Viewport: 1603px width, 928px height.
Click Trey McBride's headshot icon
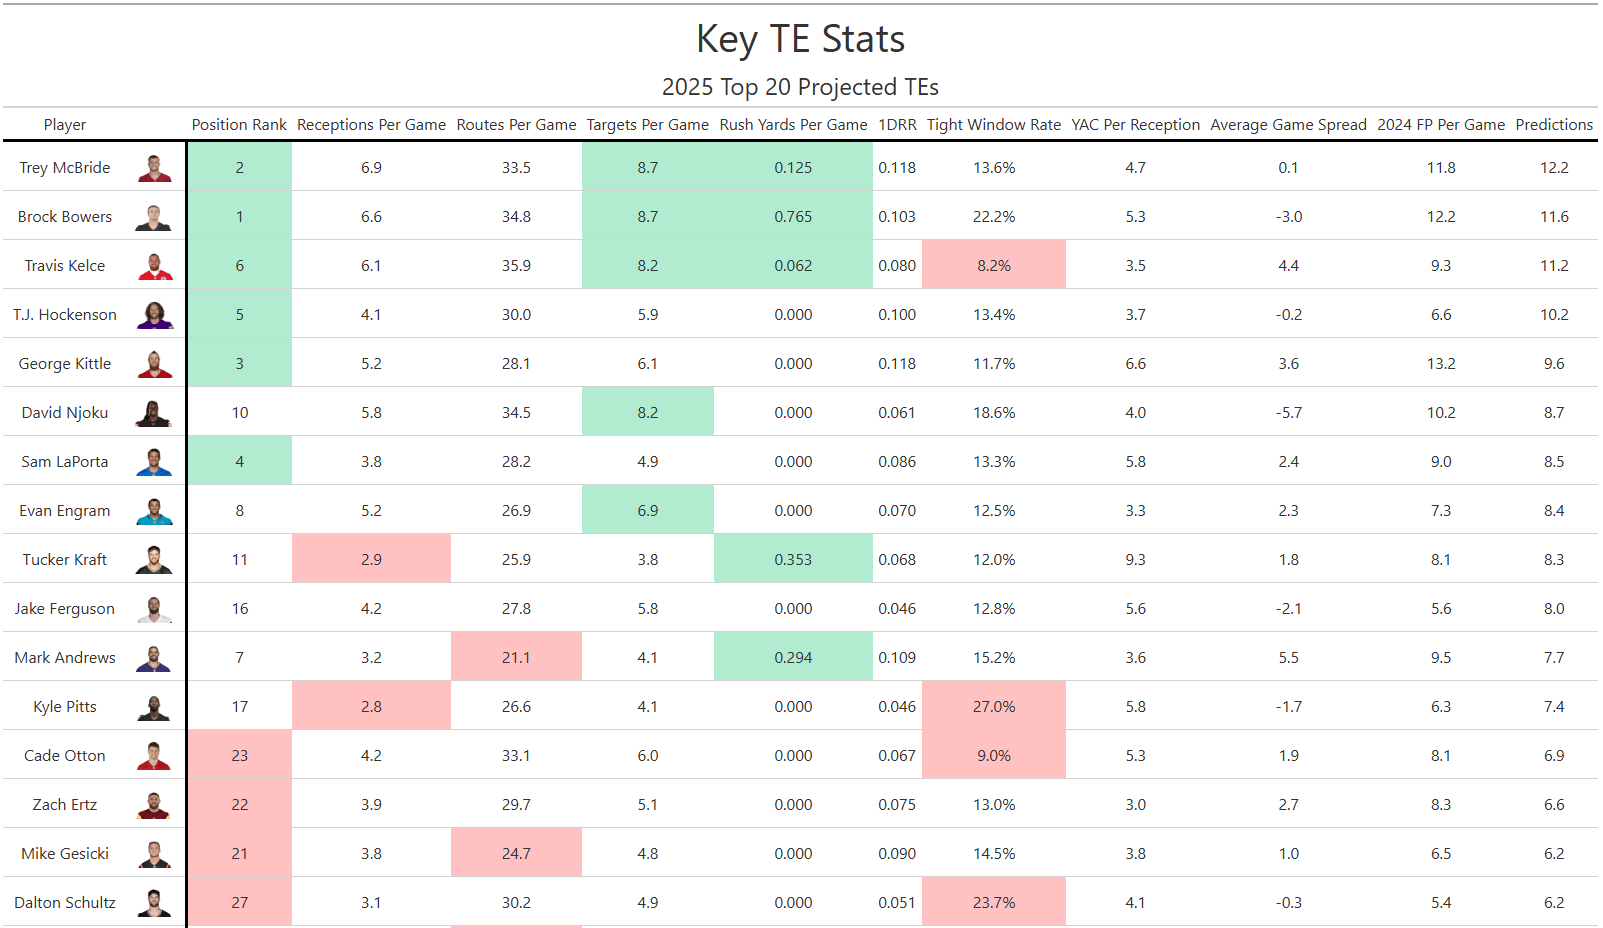154,168
